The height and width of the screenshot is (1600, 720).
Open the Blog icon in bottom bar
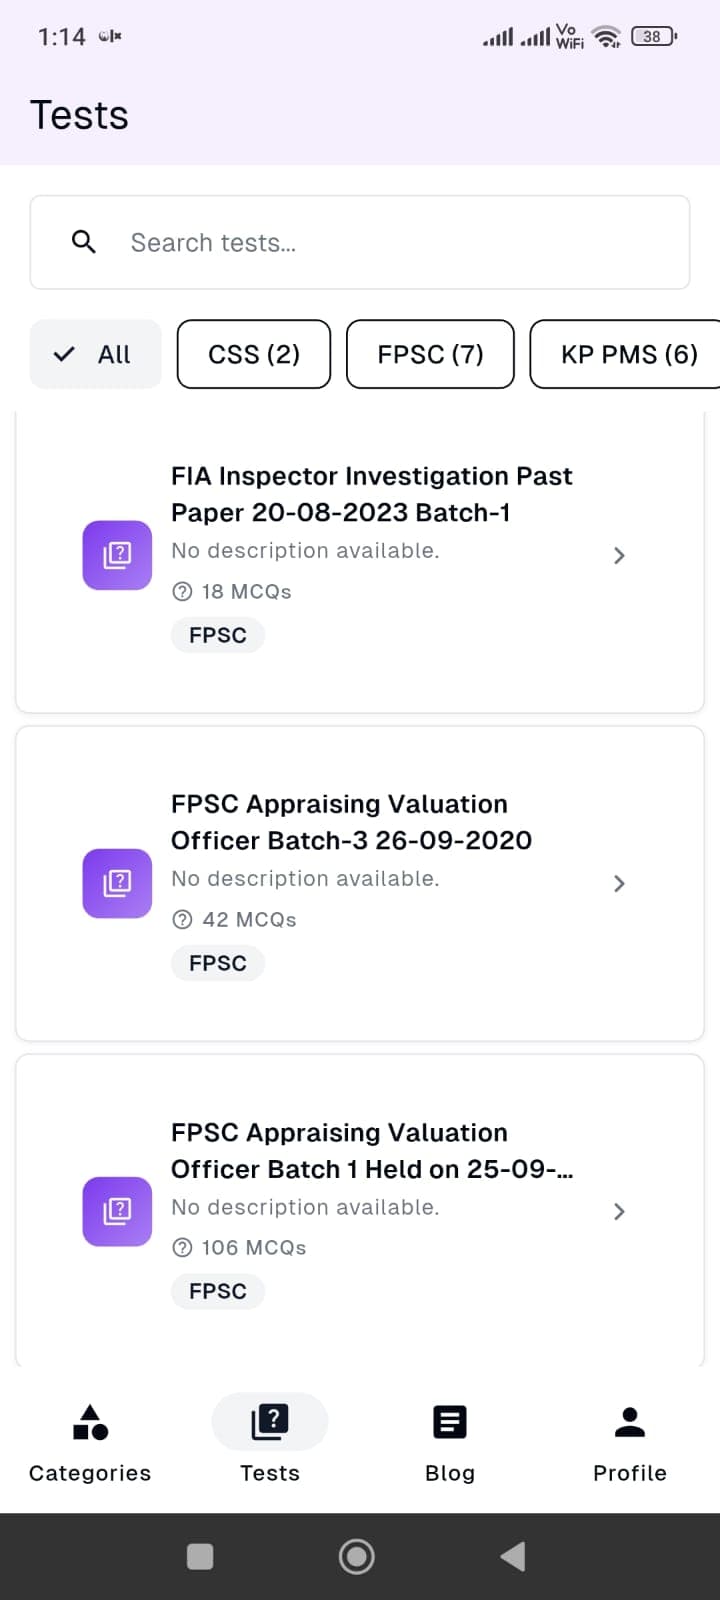450,1422
